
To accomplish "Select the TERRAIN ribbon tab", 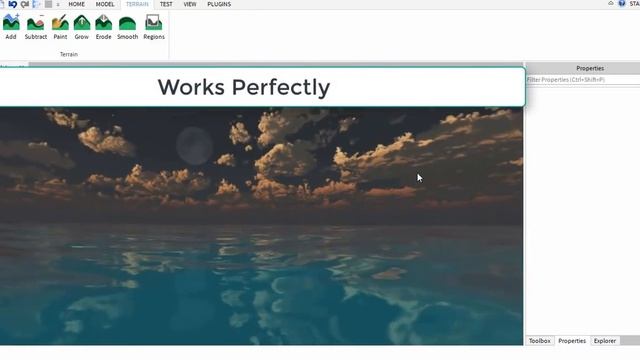I will (137, 4).
